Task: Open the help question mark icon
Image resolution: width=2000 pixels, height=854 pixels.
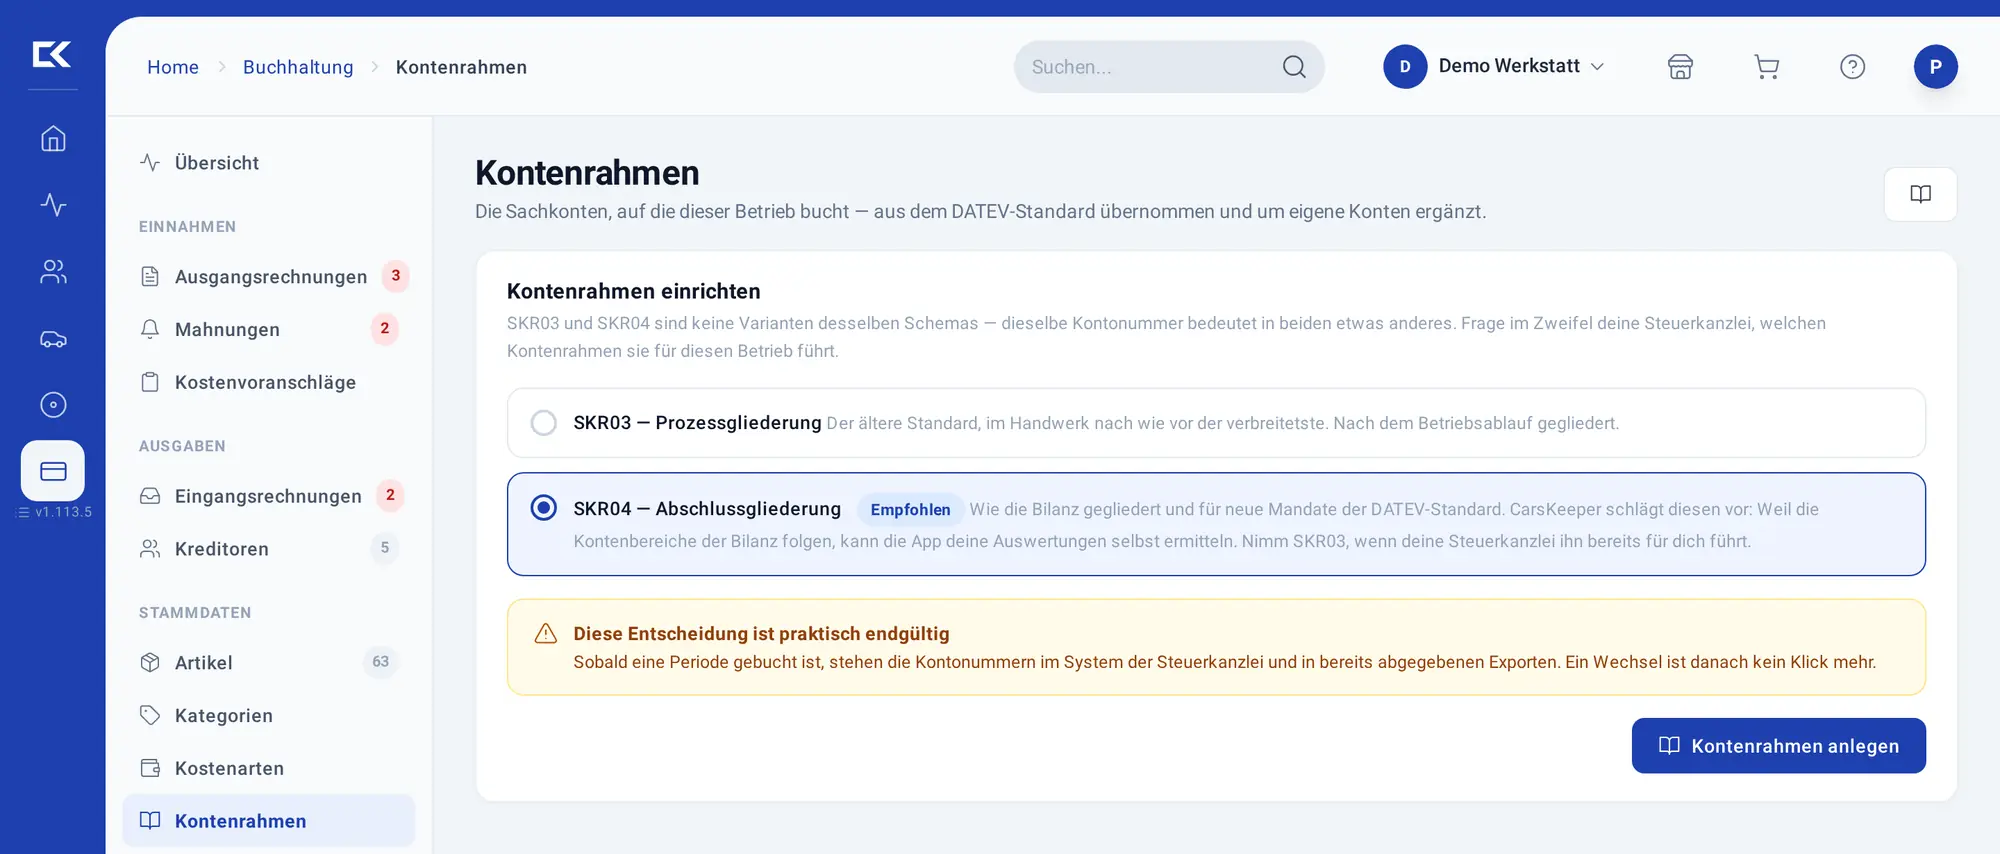Action: click(1852, 67)
